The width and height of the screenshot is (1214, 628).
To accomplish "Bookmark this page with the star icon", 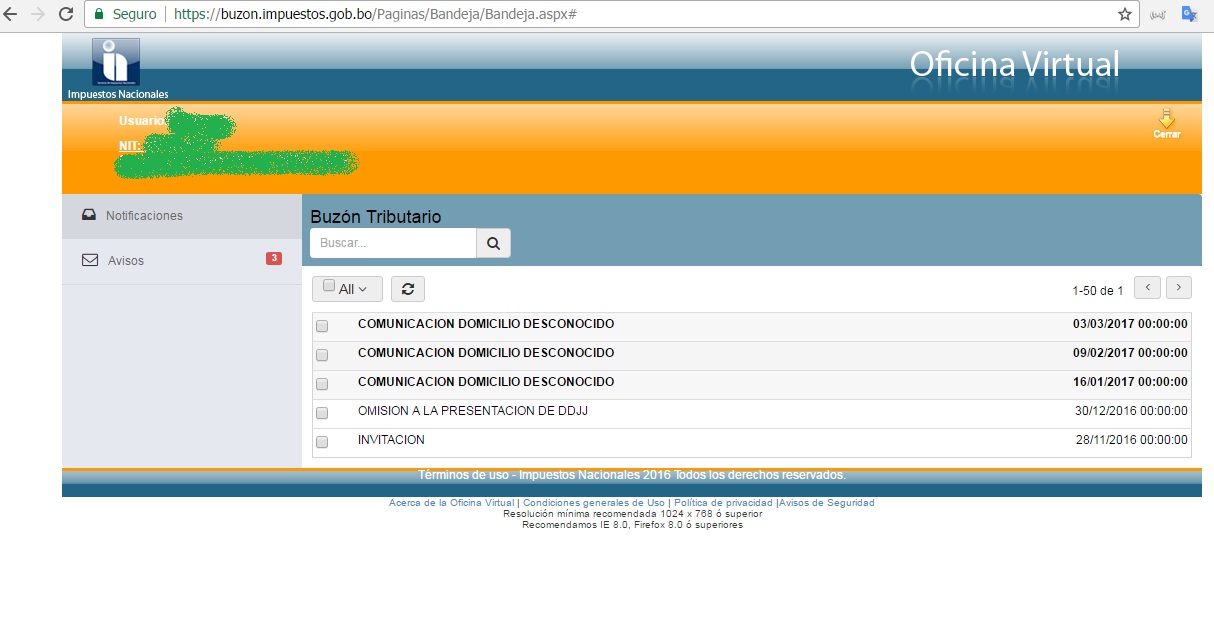I will click(x=1124, y=14).
